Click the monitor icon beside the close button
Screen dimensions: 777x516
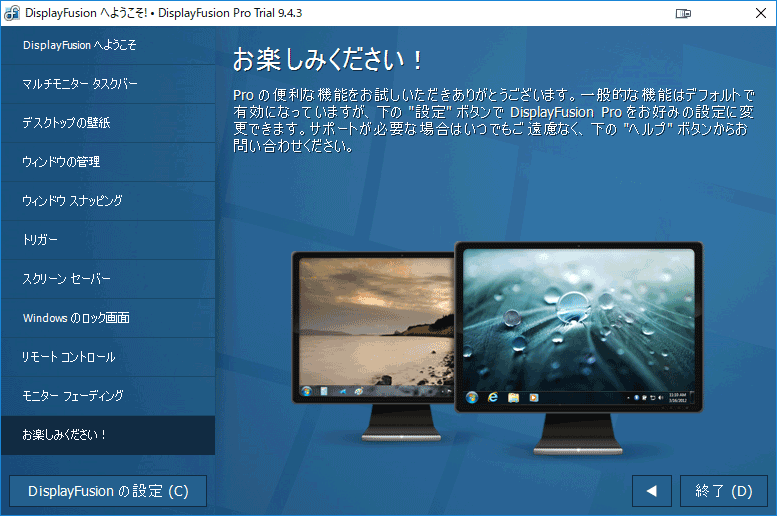point(683,13)
